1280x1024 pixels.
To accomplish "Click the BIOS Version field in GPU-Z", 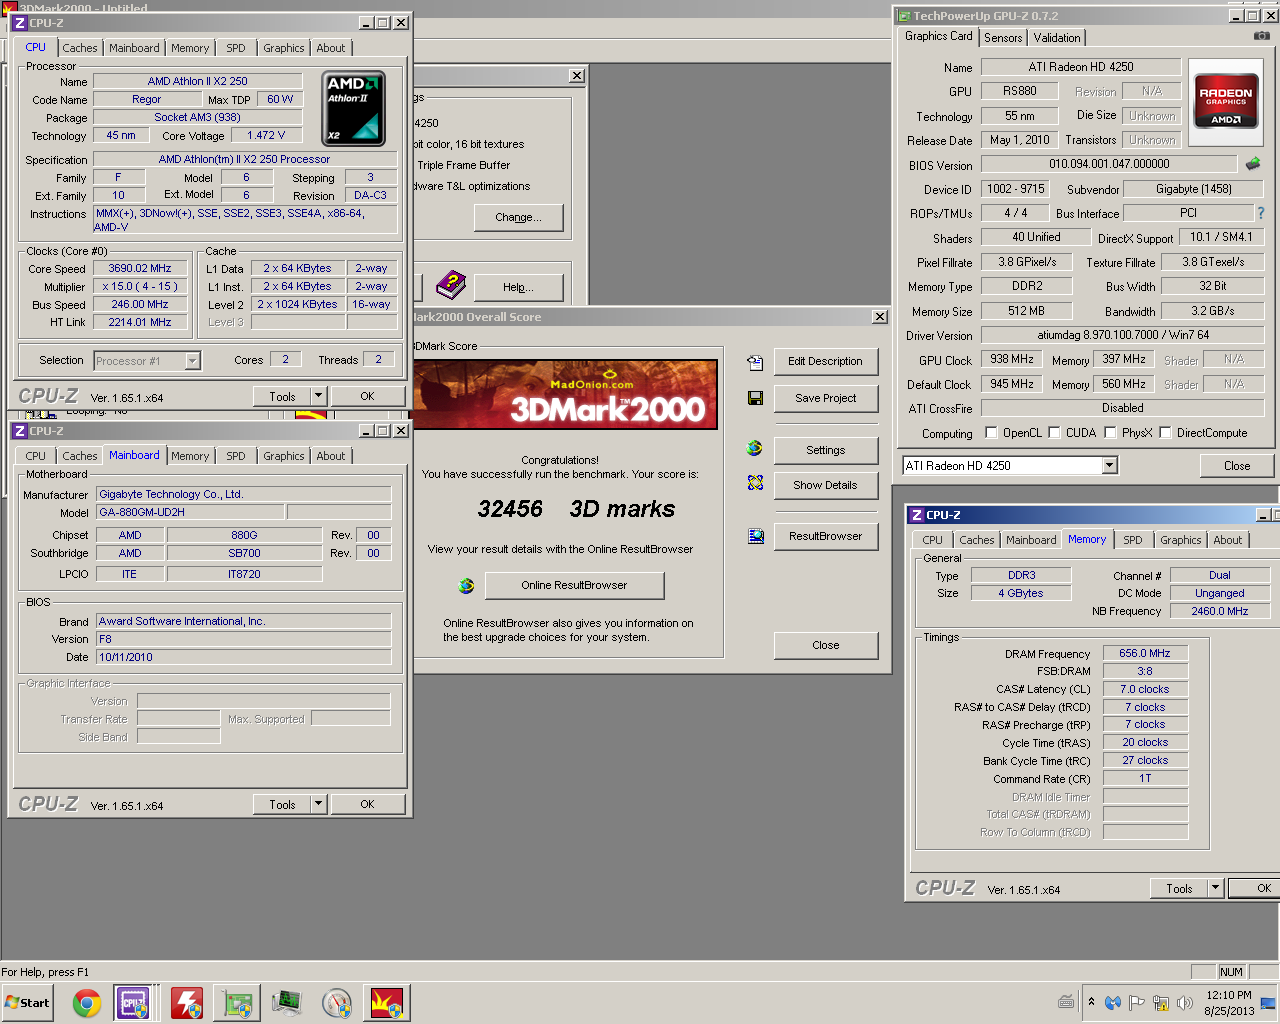I will point(1109,164).
